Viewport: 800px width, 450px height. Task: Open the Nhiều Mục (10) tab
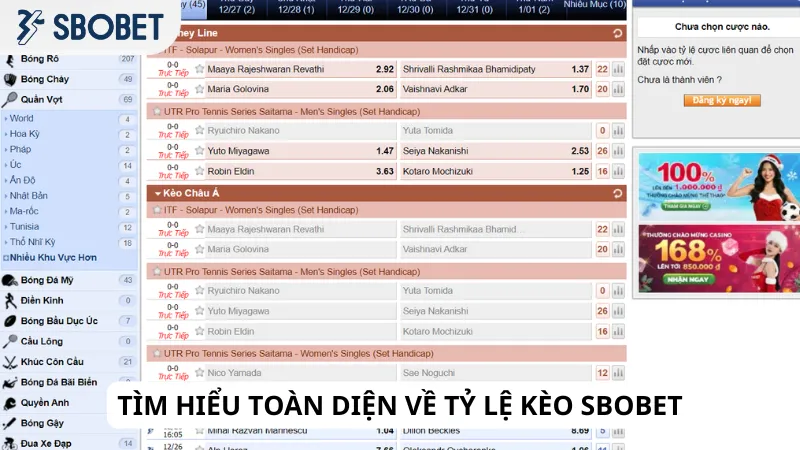pyautogui.click(x=595, y=5)
